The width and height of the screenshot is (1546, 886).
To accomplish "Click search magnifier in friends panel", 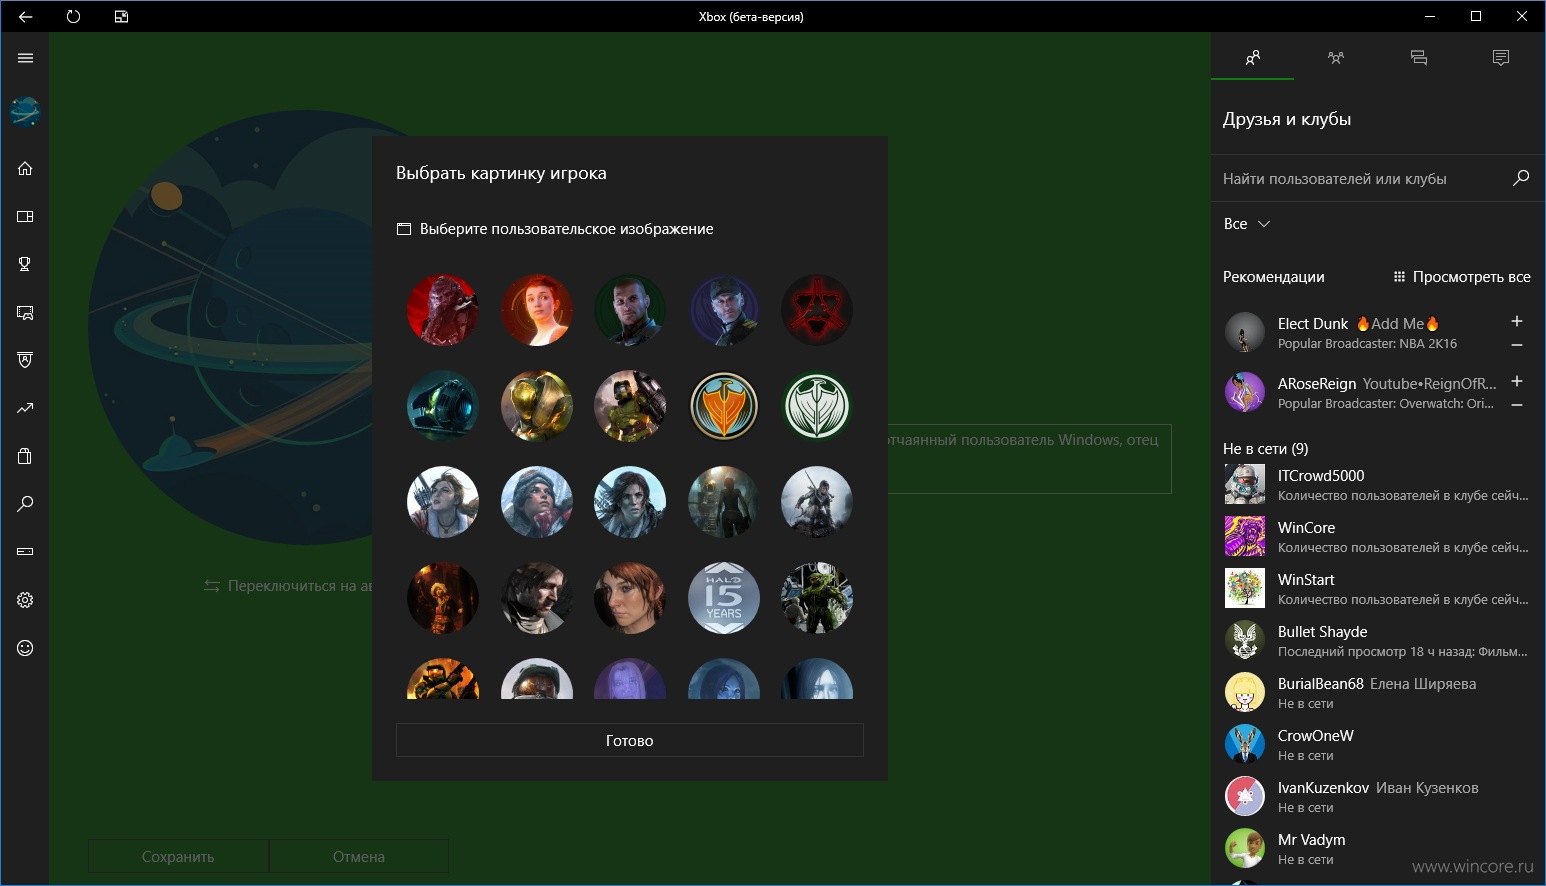I will point(1520,178).
